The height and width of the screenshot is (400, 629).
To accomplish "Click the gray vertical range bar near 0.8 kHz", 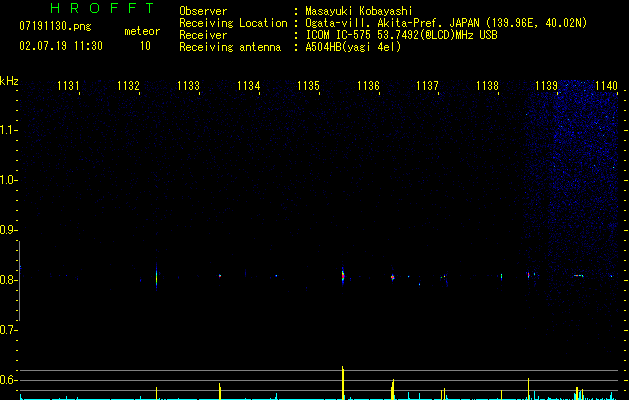I will pyautogui.click(x=19, y=281).
